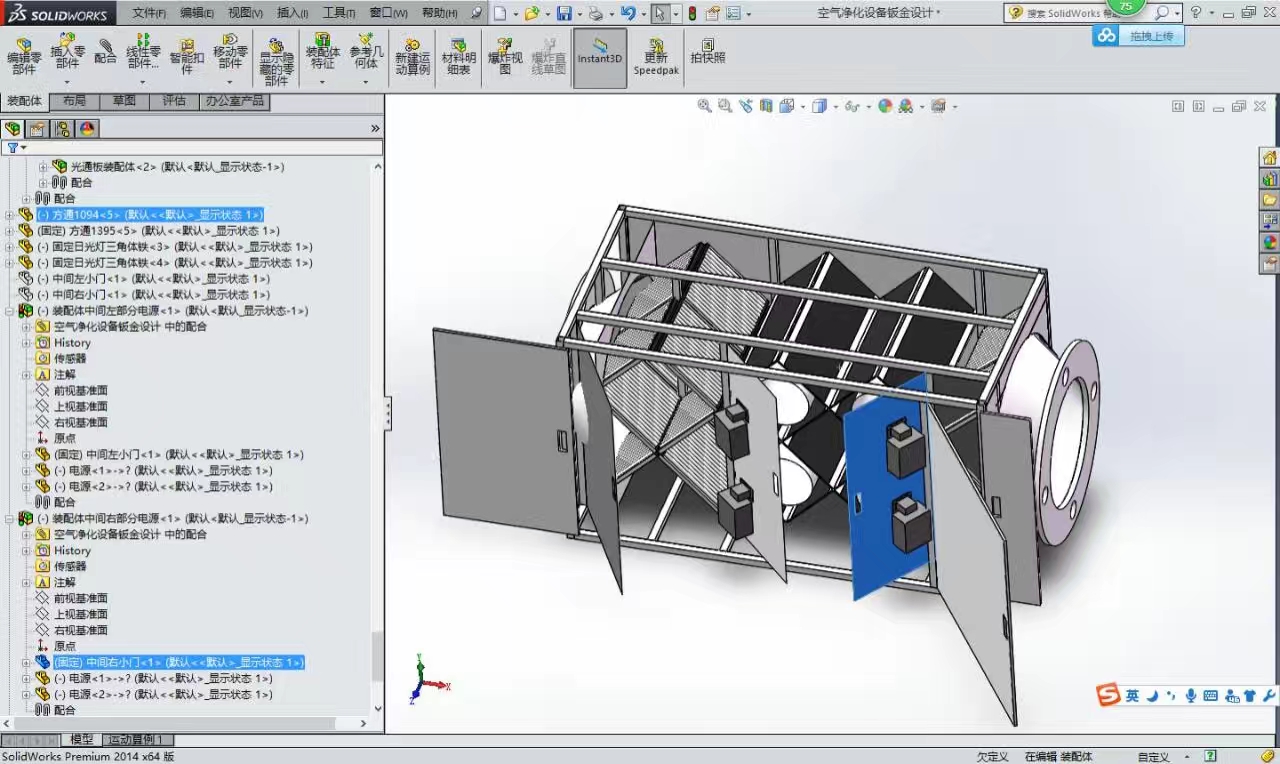Expand the 方通1094<5> tree node
1280x764 pixels.
point(10,215)
